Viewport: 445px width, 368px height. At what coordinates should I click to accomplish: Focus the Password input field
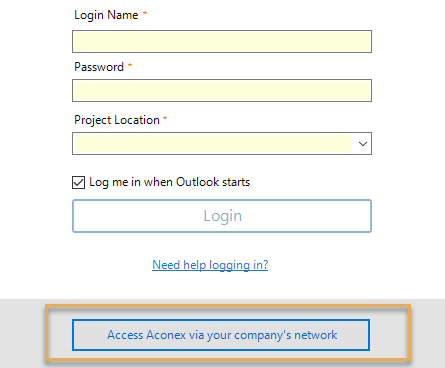(x=222, y=90)
